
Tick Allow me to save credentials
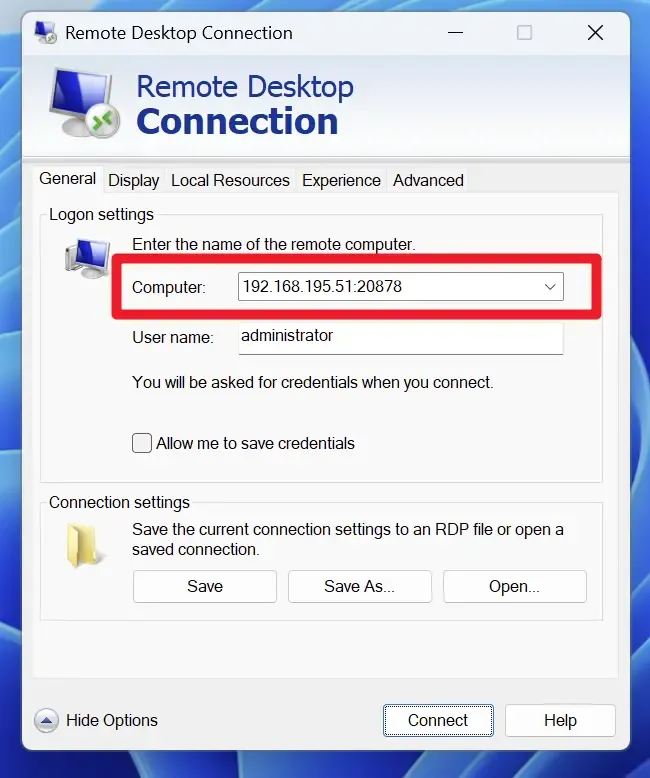(142, 443)
